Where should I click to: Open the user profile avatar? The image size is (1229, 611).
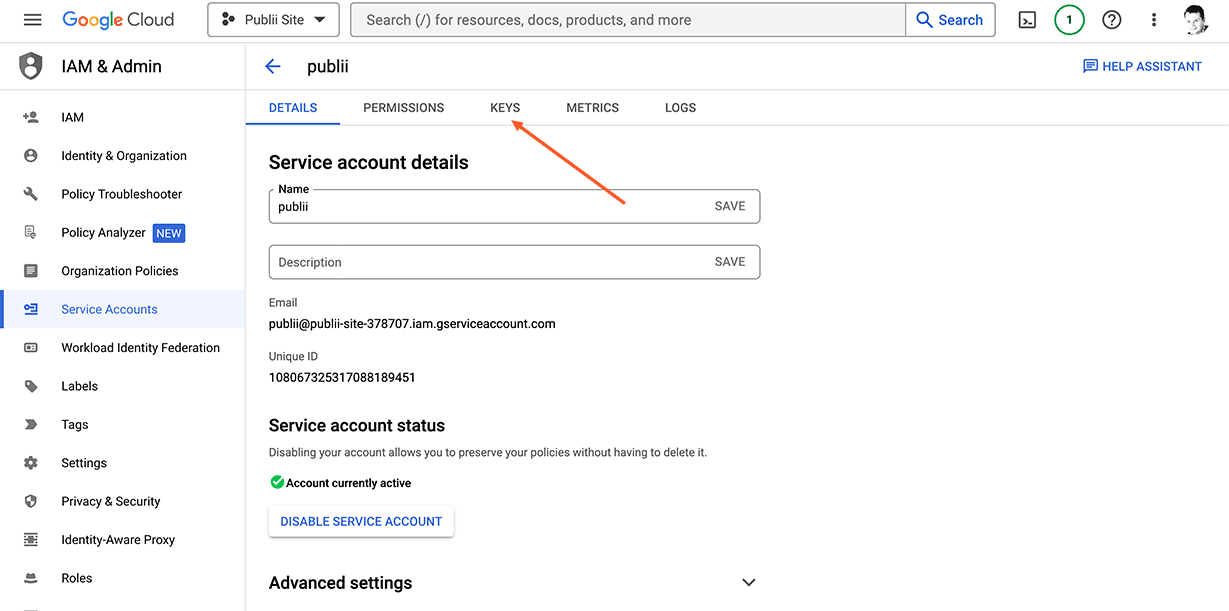[x=1196, y=19]
